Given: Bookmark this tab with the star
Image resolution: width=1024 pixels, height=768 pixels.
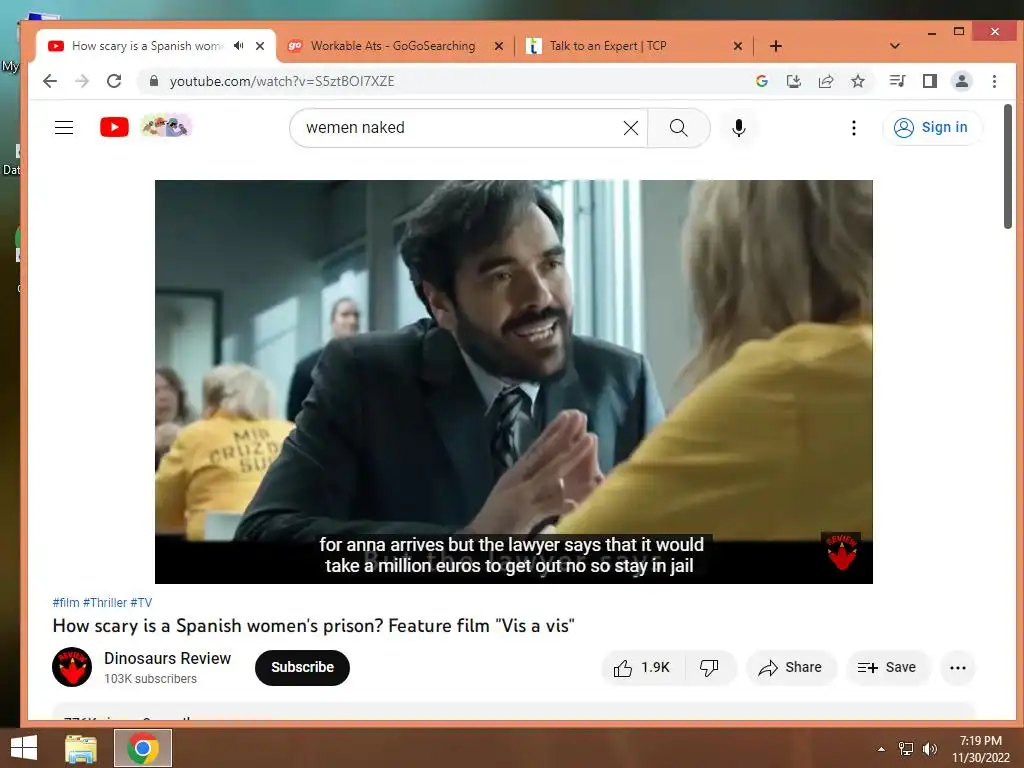Looking at the screenshot, I should click(857, 81).
